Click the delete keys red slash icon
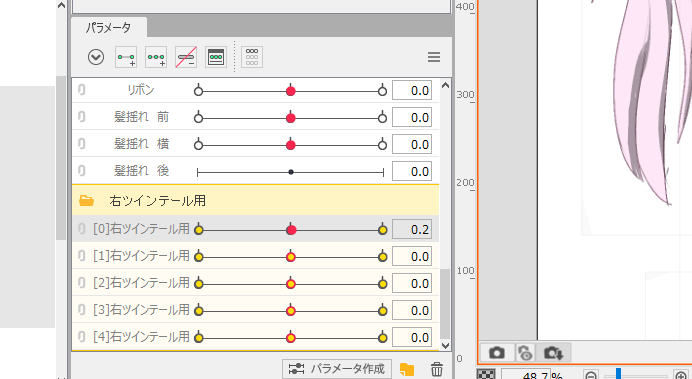This screenshot has width=692, height=379. point(186,57)
